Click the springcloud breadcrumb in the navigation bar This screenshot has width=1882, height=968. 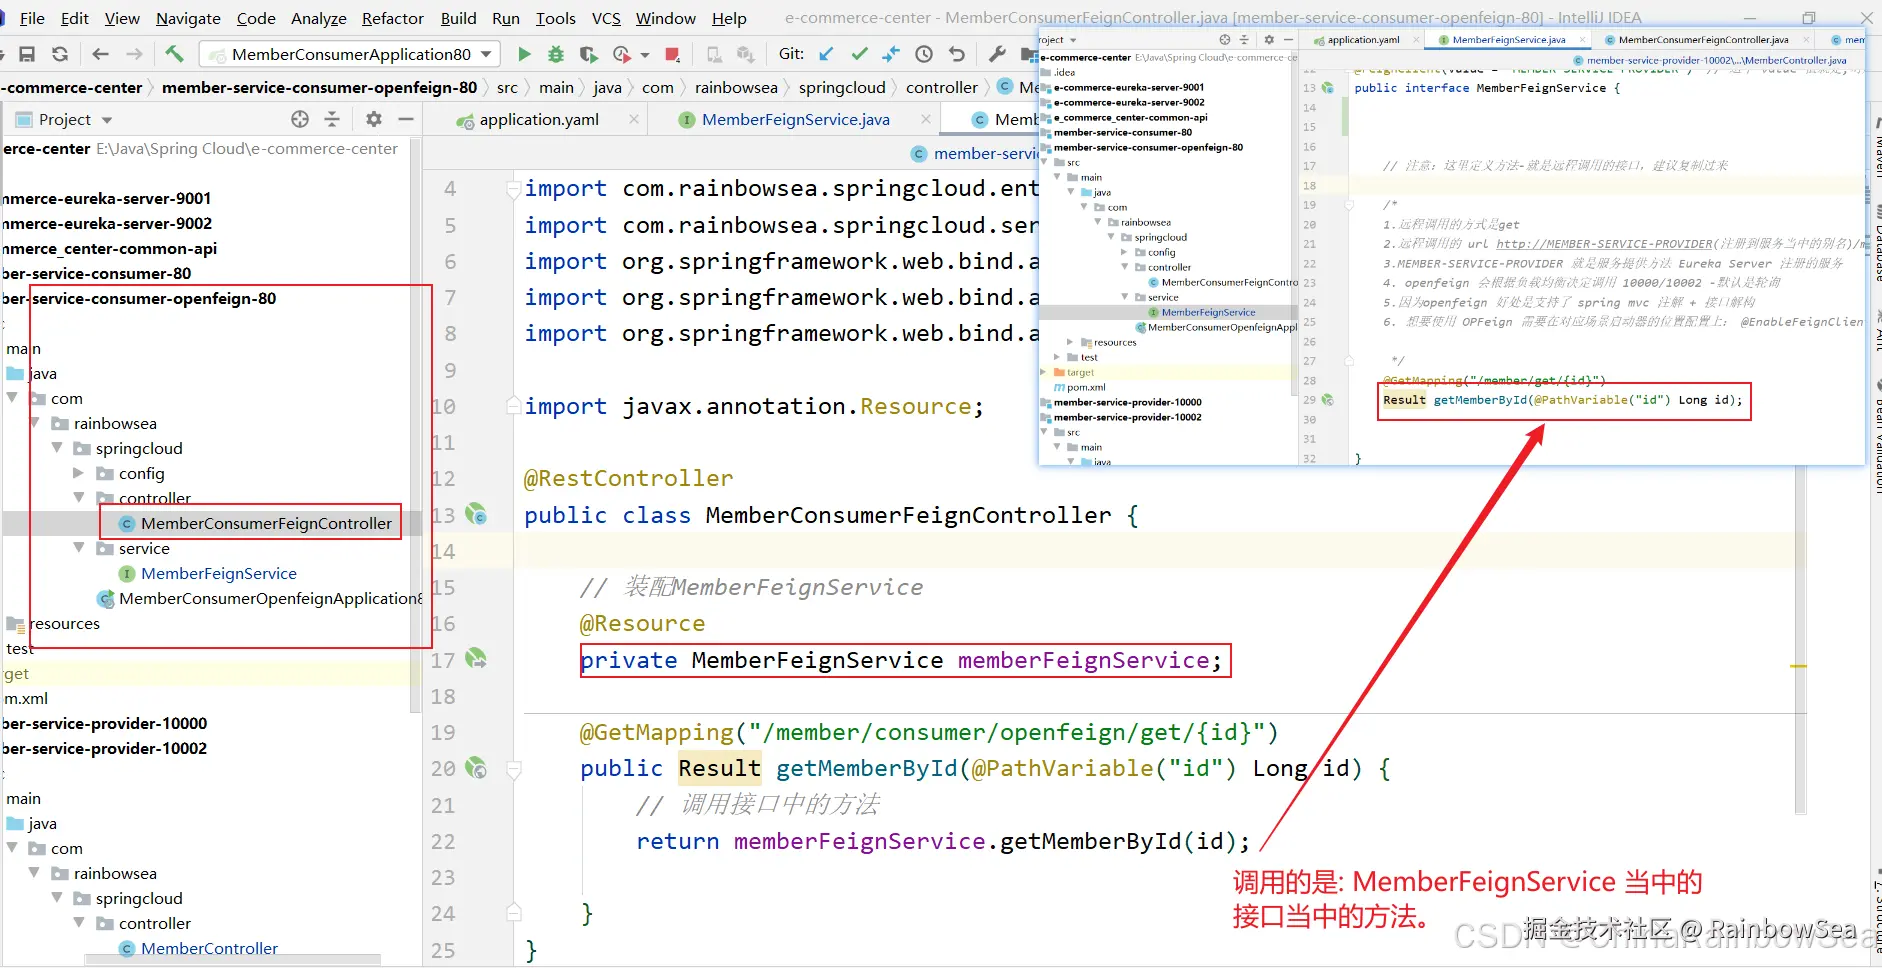pyautogui.click(x=842, y=88)
